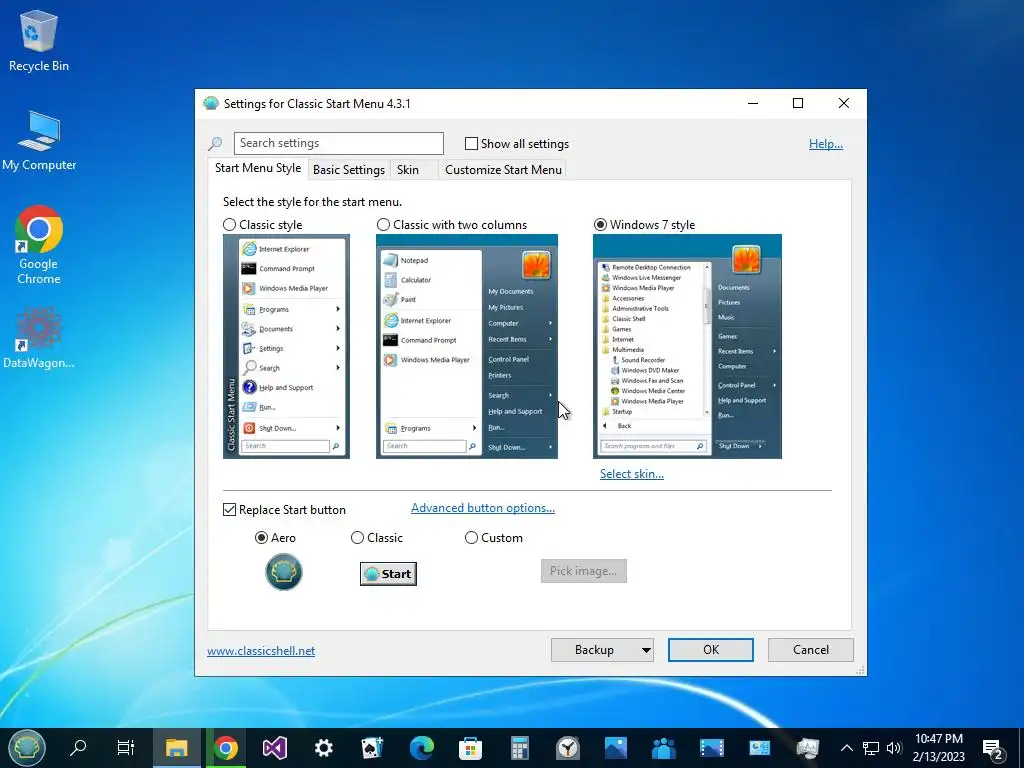Select the My Computer desktop icon
The height and width of the screenshot is (768, 1024).
pos(39,140)
